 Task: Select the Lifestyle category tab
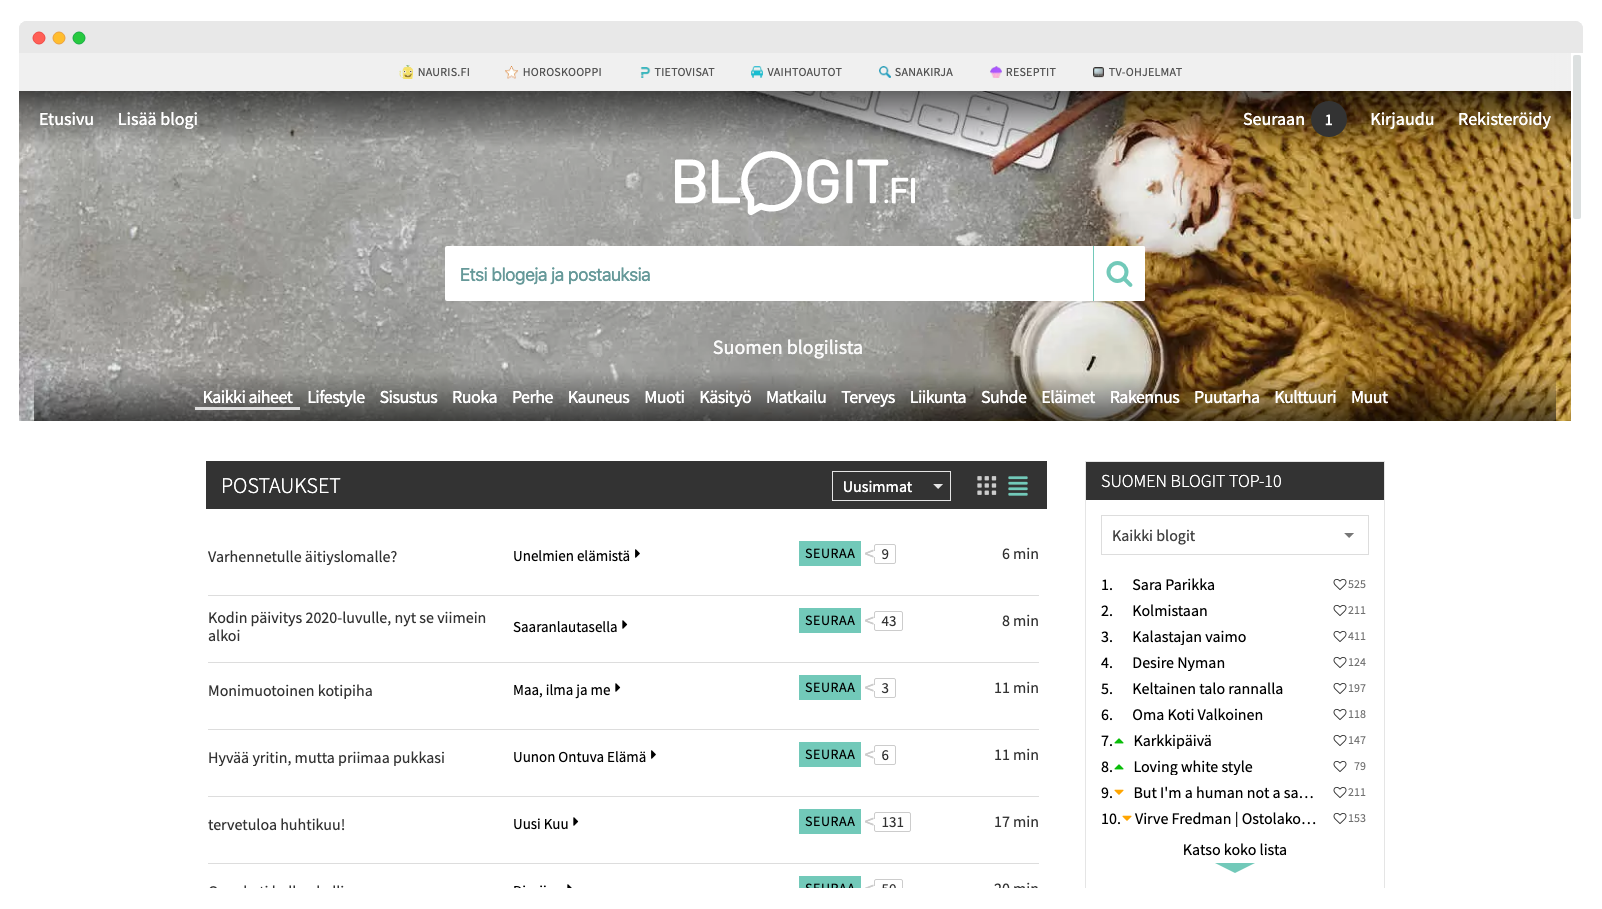click(336, 397)
